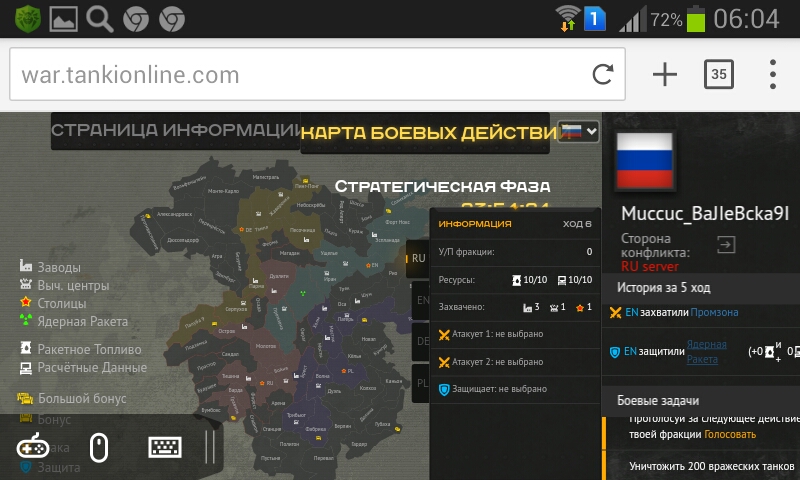
Task: Tap the gamepad icon in bottom overlay
Action: 33,447
